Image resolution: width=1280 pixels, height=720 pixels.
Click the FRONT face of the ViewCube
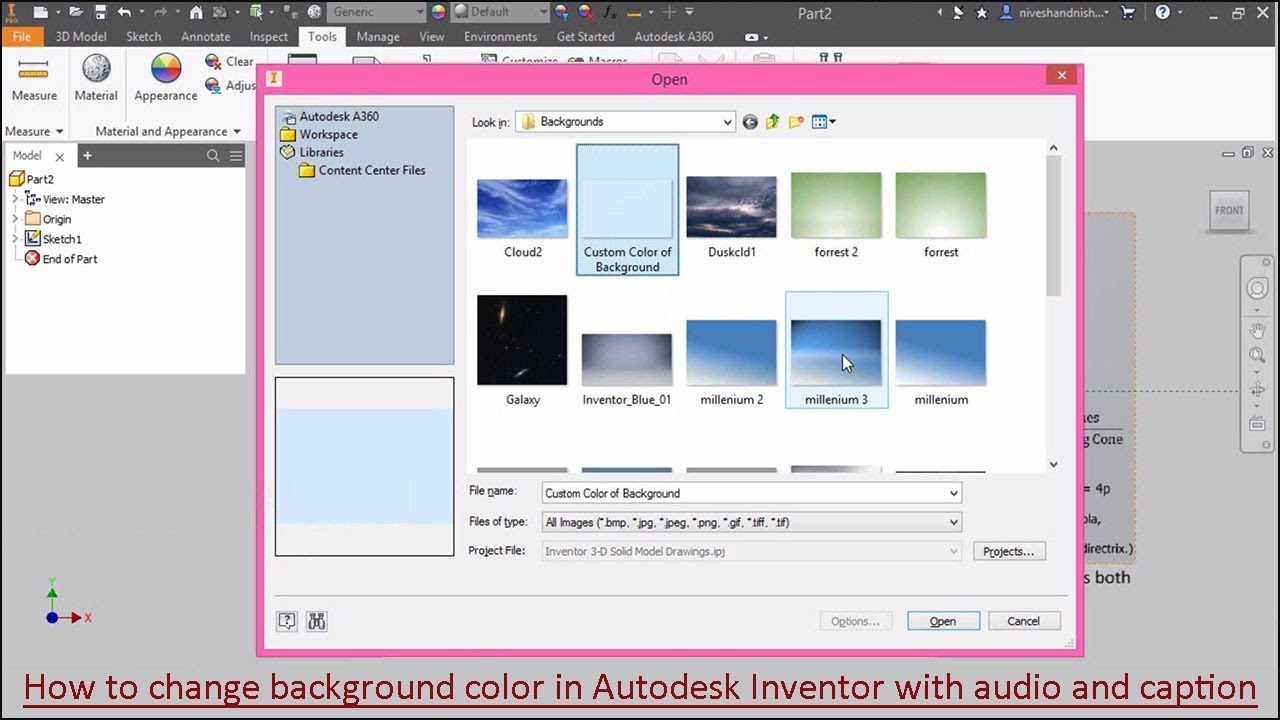1229,210
